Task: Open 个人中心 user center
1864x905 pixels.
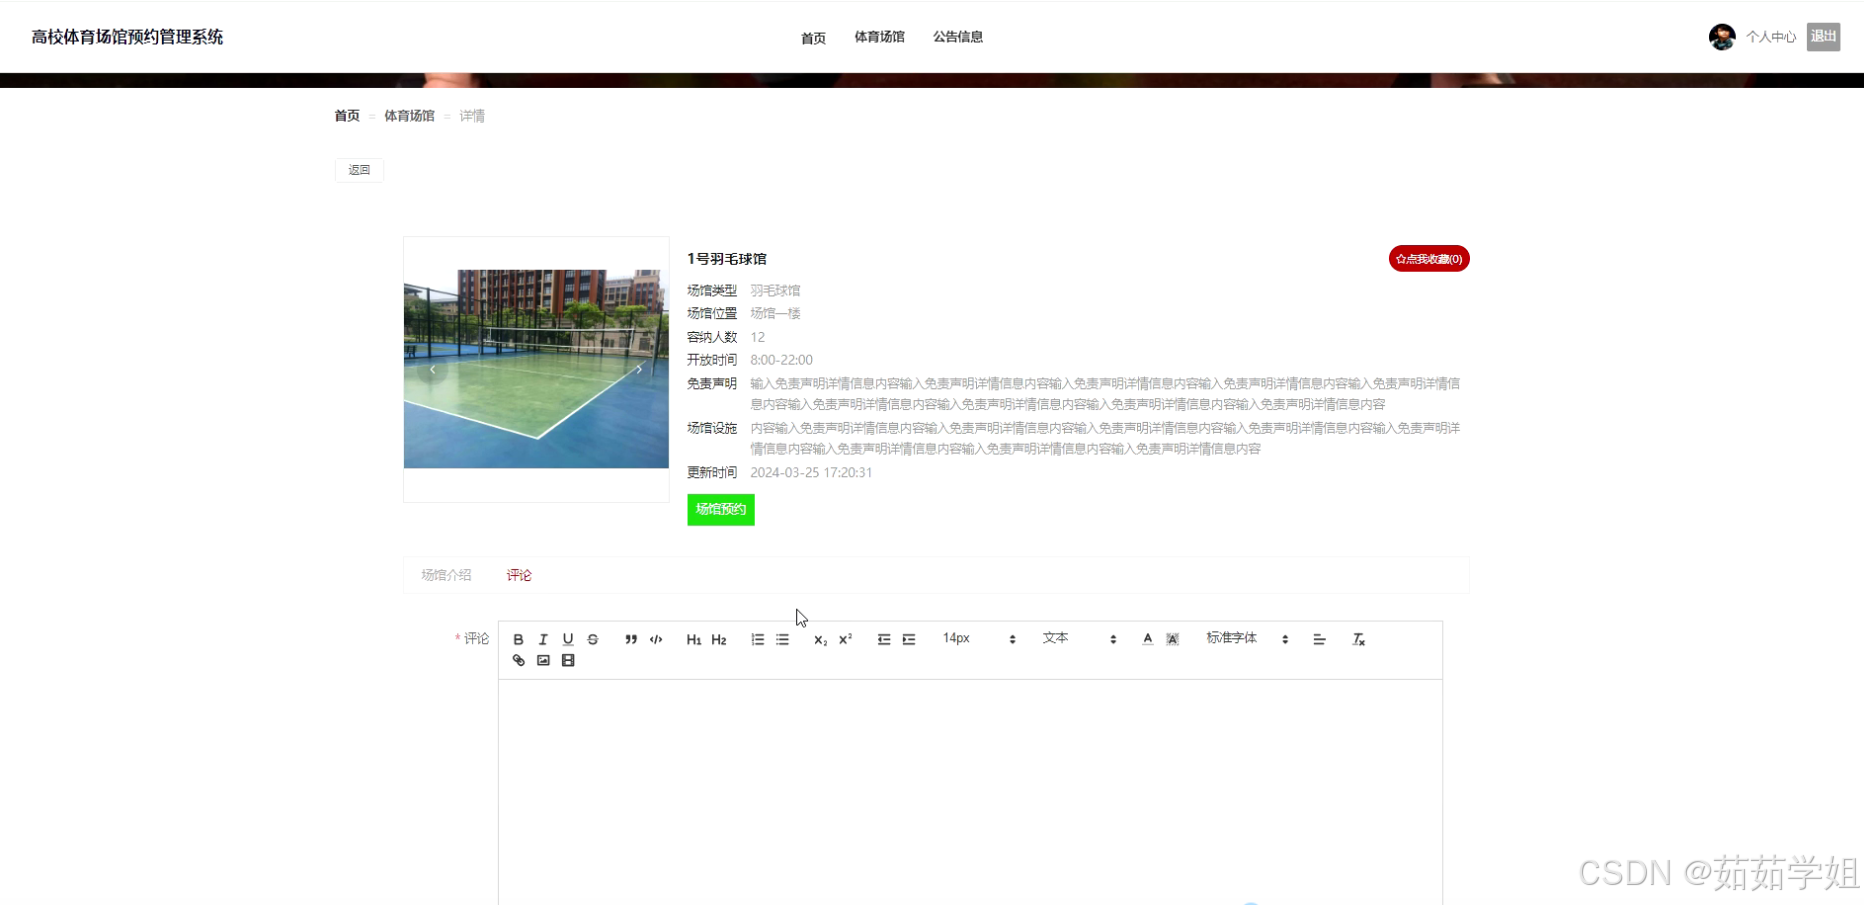Action: pos(1771,37)
